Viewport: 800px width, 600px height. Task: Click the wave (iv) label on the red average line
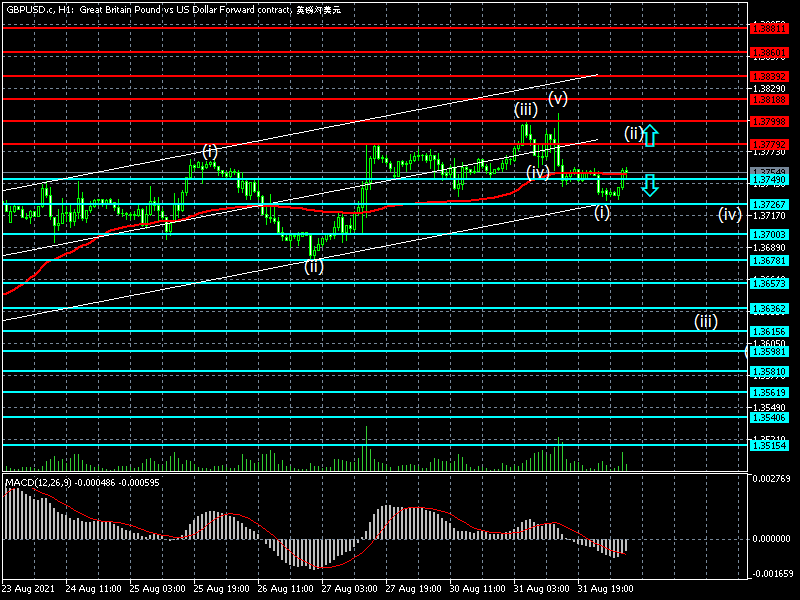coord(538,172)
